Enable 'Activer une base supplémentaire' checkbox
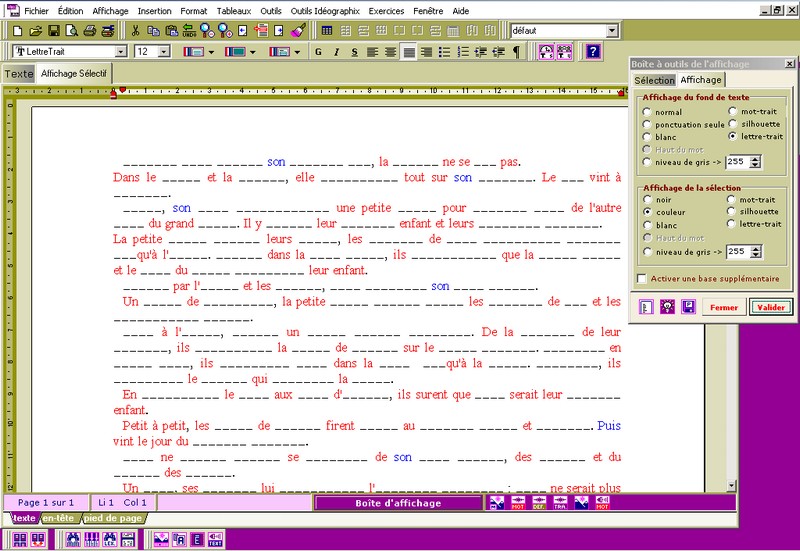This screenshot has height=551, width=800. [x=642, y=278]
